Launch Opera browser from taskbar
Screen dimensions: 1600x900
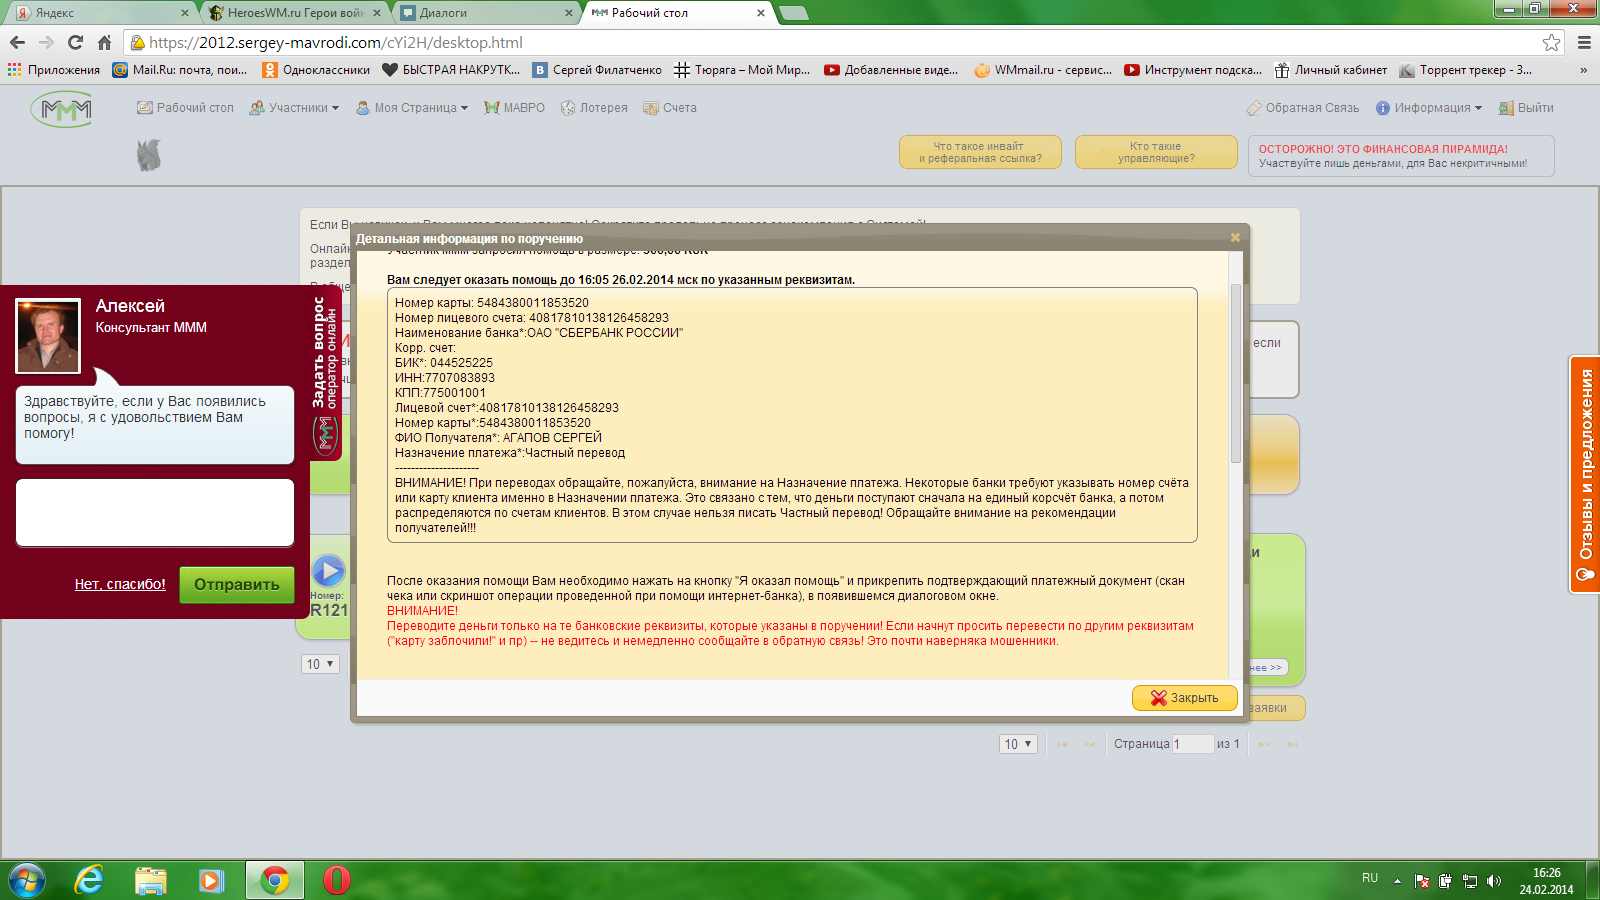tap(337, 880)
